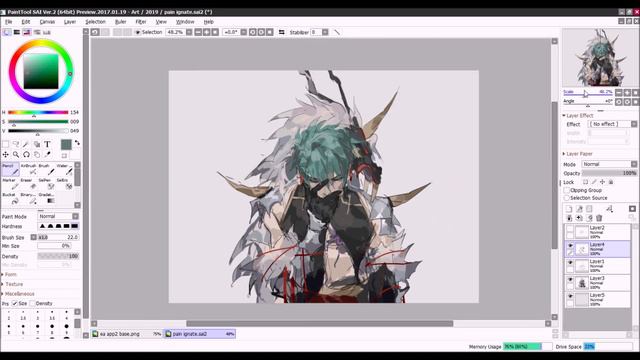Open the layer Mode dropdown

[x=609, y=164]
